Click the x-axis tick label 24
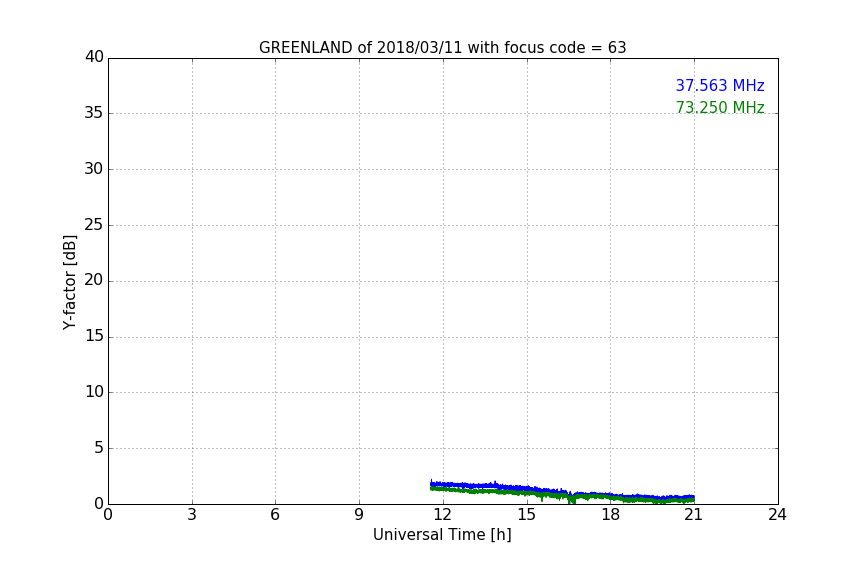The height and width of the screenshot is (576, 864). (777, 515)
